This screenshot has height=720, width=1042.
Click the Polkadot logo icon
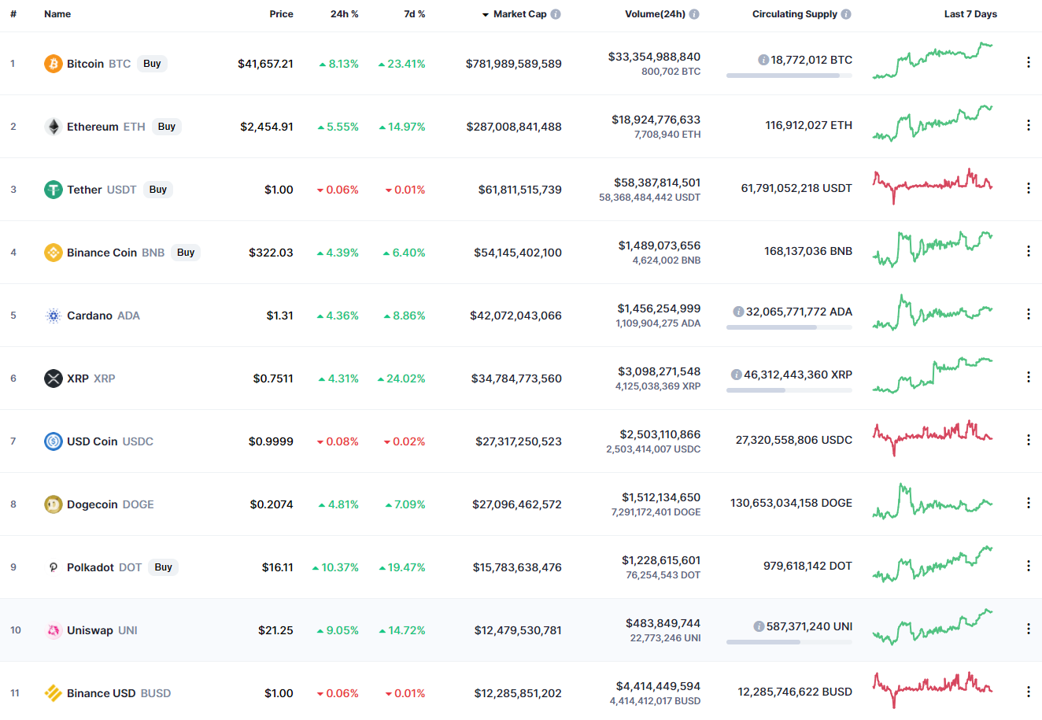(x=53, y=567)
